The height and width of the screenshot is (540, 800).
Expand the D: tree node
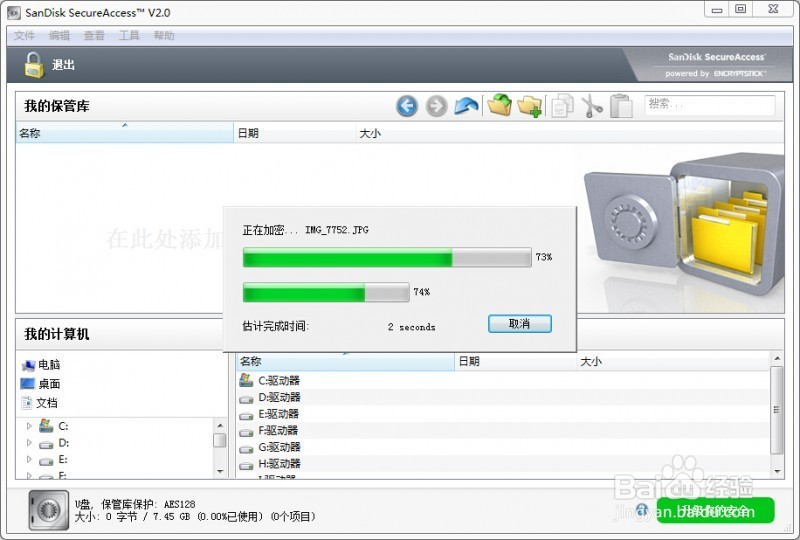point(29,443)
